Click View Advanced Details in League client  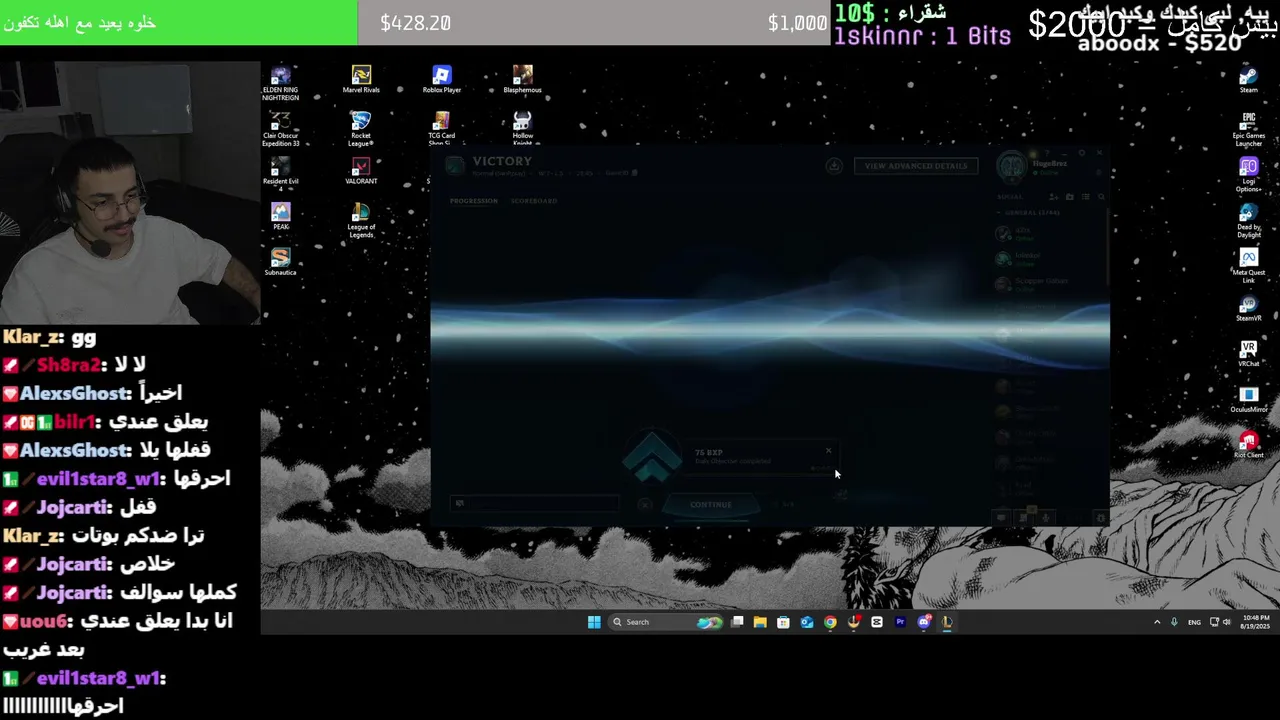pyautogui.click(x=916, y=166)
